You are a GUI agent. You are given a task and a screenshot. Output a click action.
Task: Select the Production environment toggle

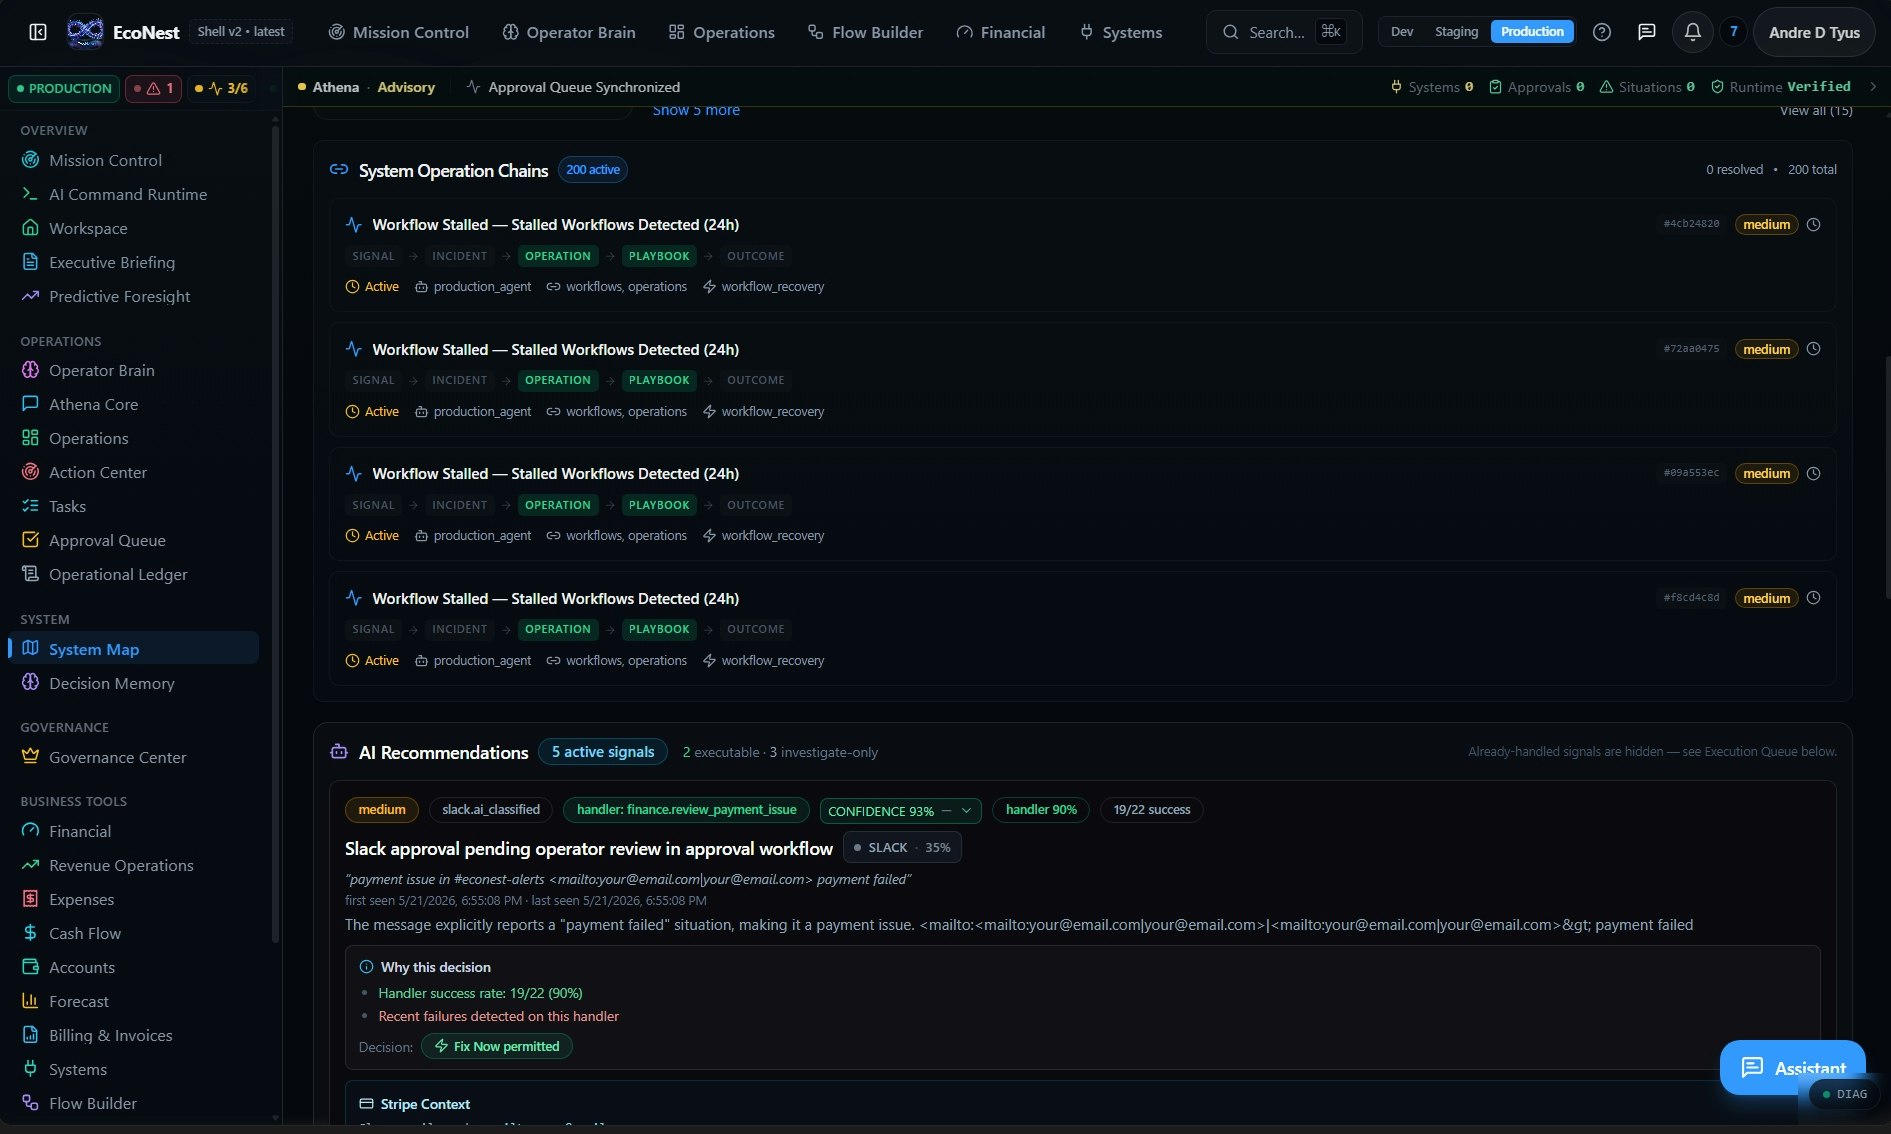[x=1532, y=32]
